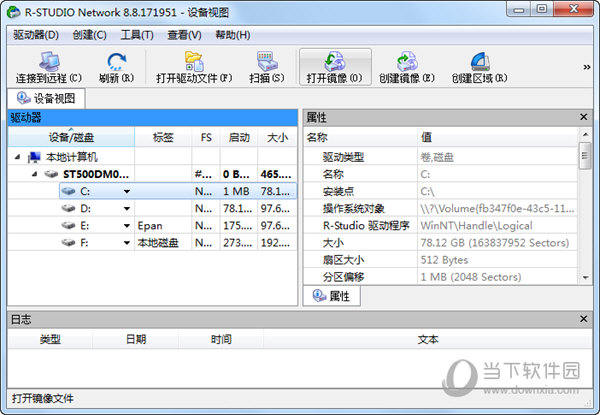
Task: Sort by the 大小 column header in drives
Action: click(x=277, y=137)
